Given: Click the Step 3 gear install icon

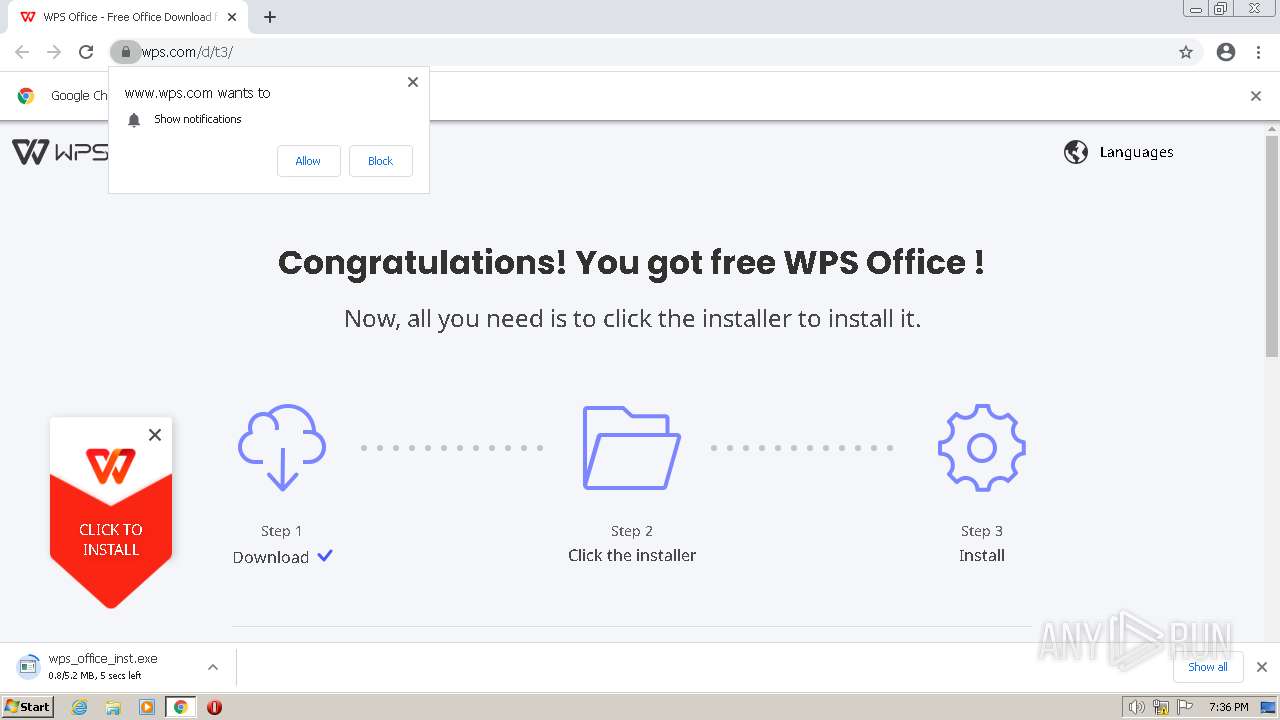Looking at the screenshot, I should tap(982, 447).
